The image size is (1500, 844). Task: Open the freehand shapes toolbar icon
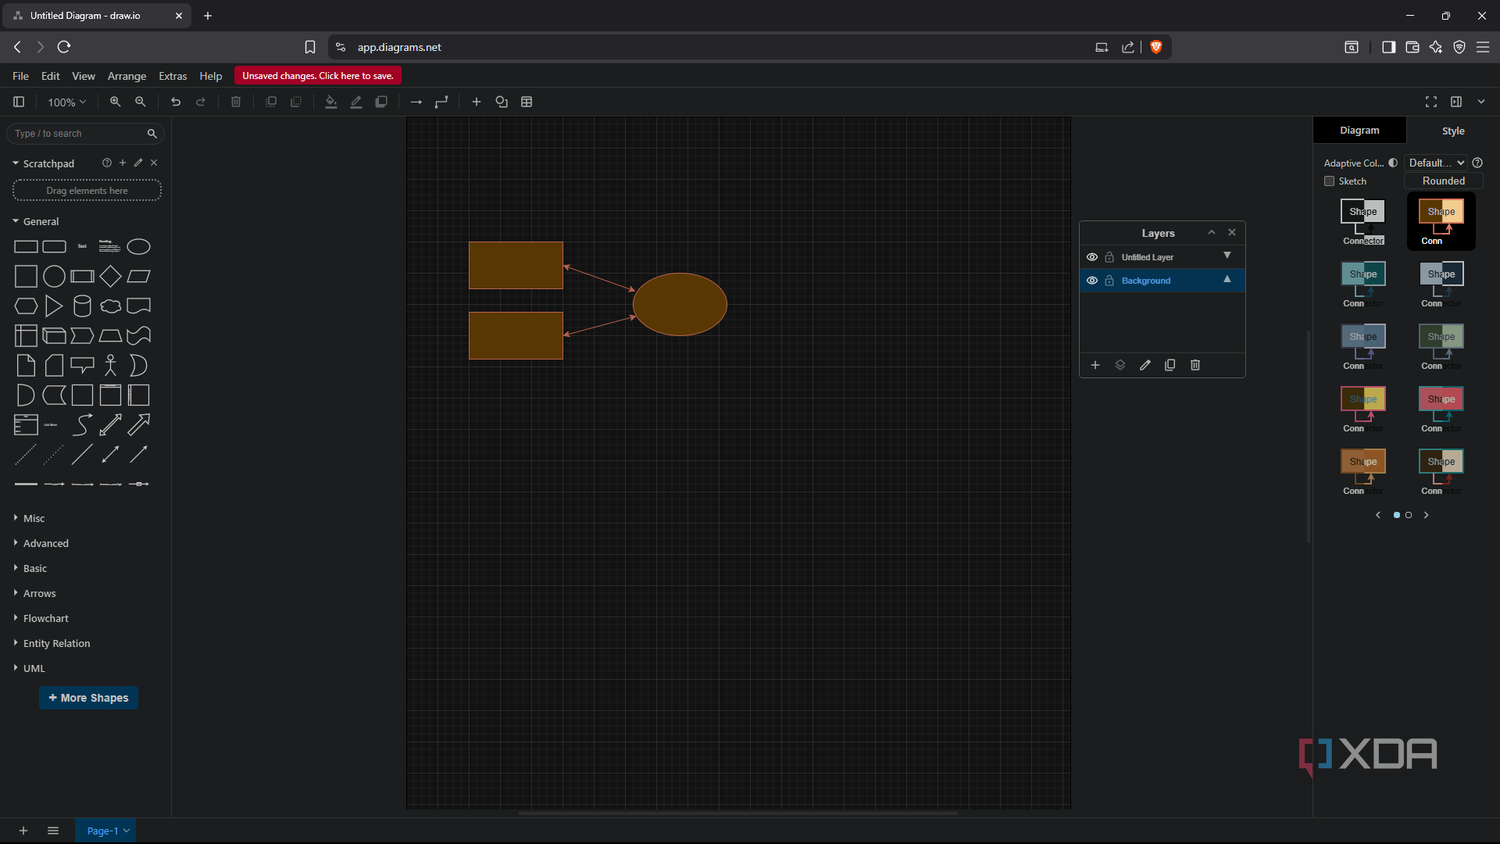click(x=501, y=102)
